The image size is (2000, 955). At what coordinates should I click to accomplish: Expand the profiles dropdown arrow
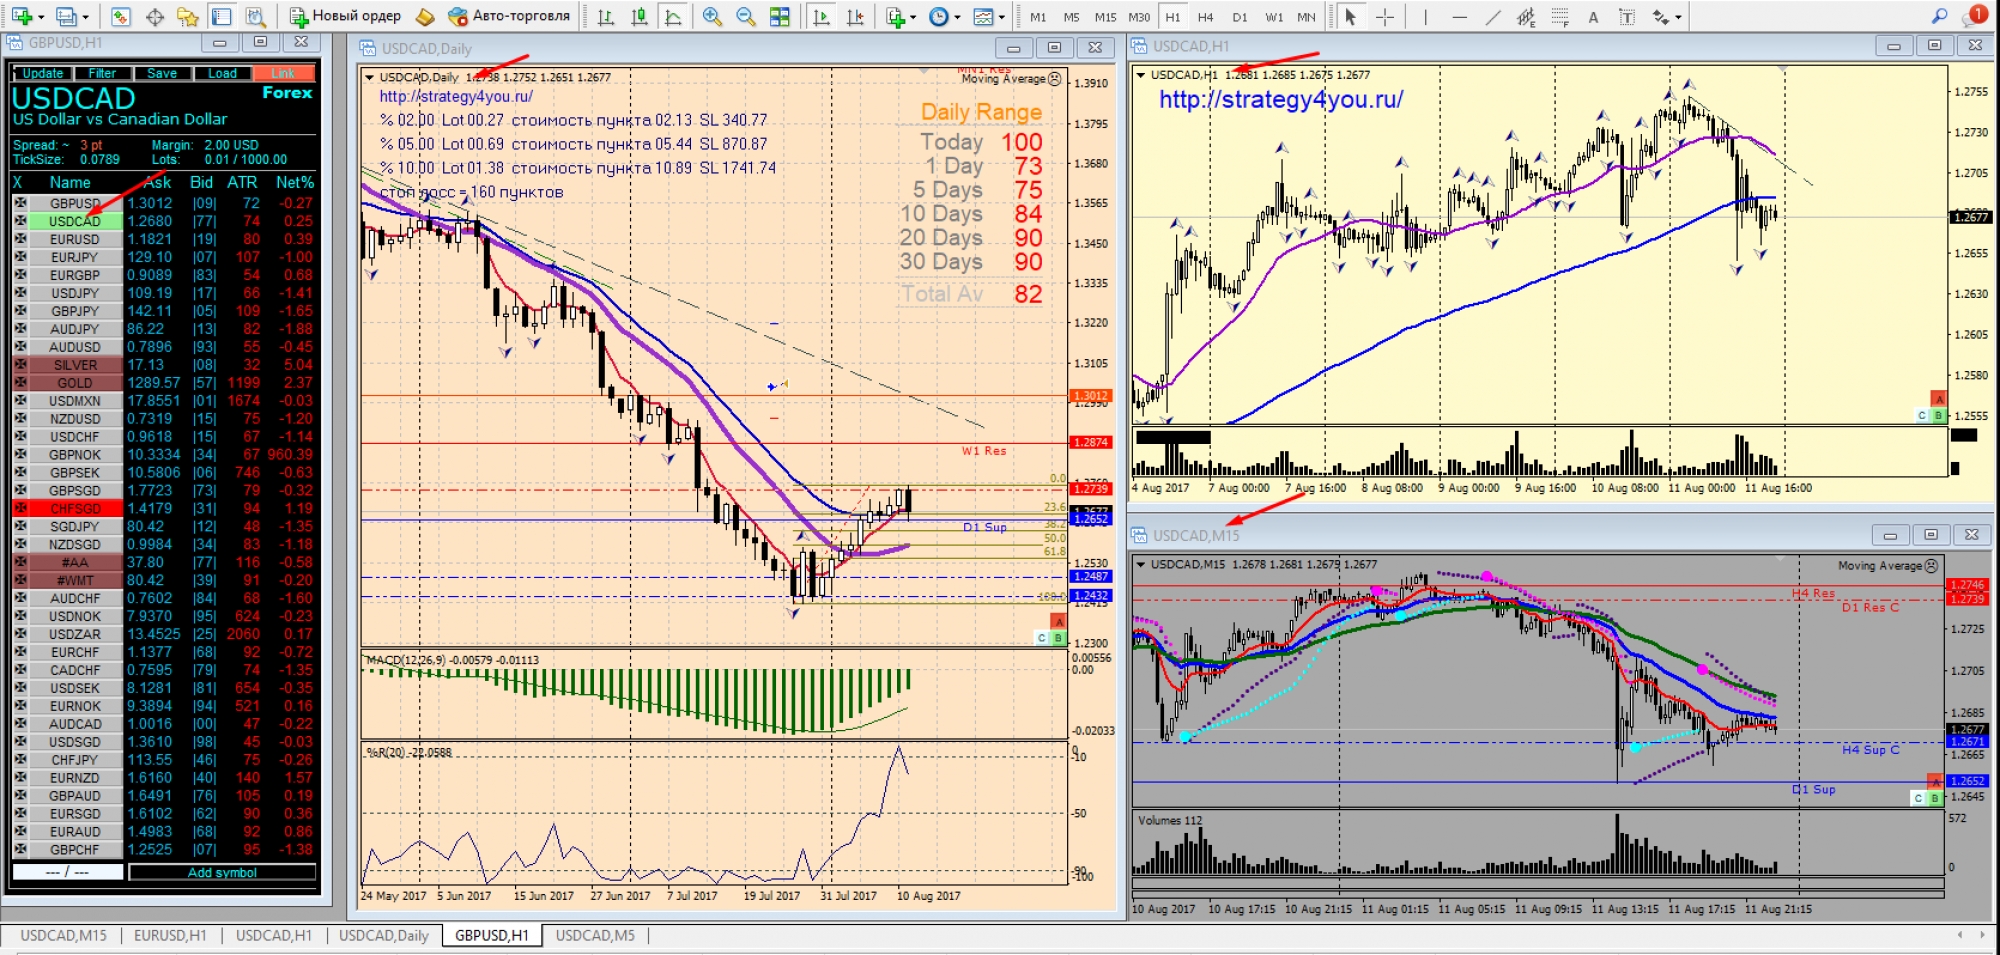85,17
